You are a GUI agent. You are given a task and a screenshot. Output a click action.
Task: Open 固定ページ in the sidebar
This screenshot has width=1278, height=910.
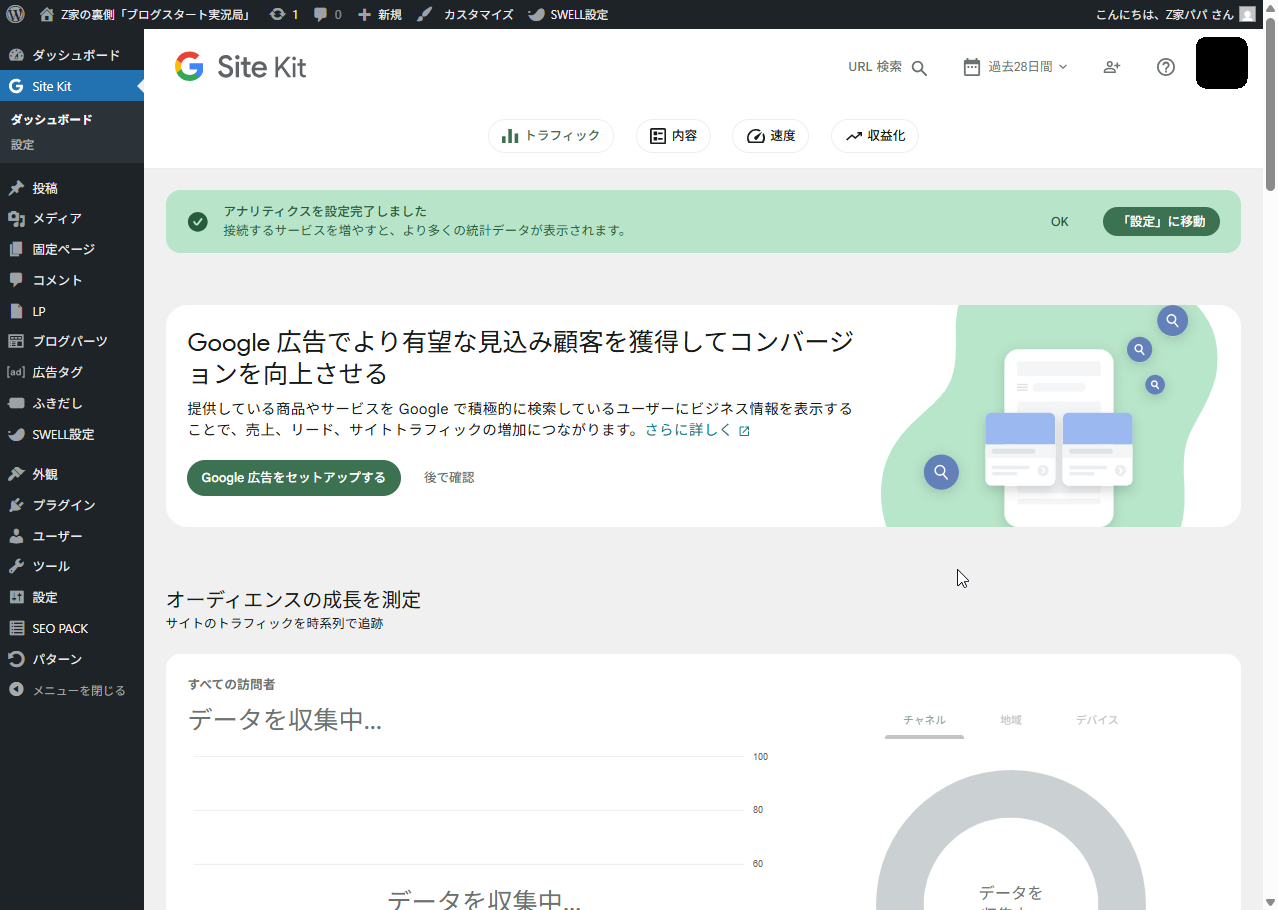coord(72,249)
